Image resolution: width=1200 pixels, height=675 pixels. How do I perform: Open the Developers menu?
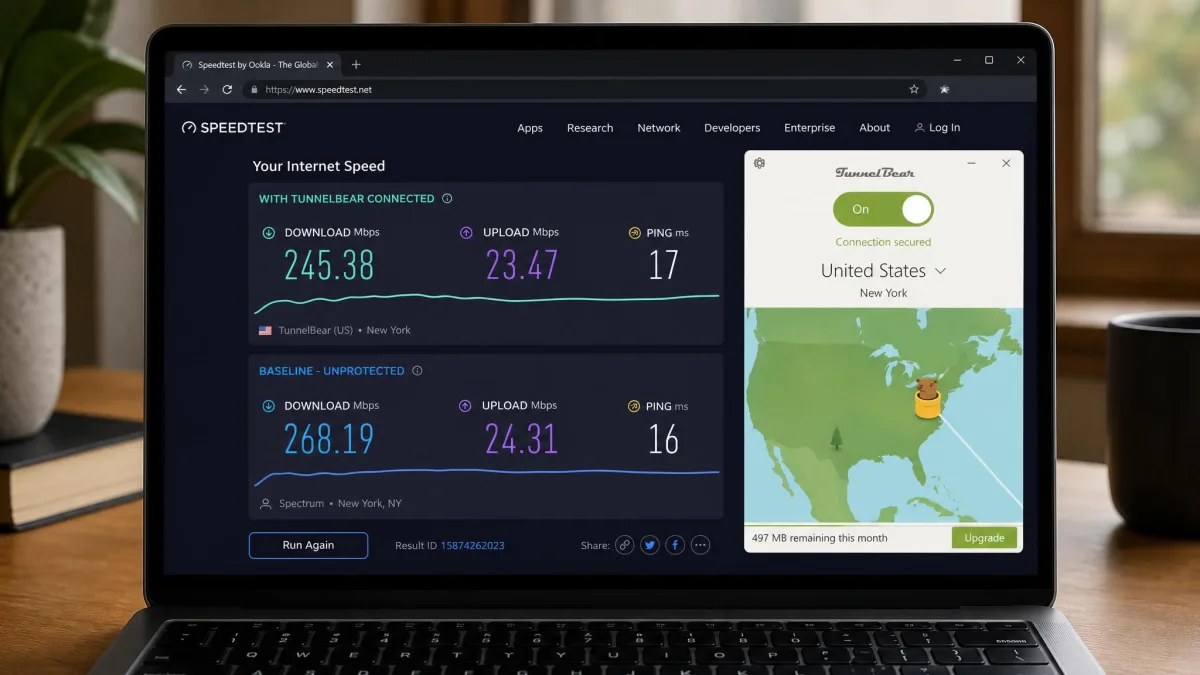click(732, 128)
